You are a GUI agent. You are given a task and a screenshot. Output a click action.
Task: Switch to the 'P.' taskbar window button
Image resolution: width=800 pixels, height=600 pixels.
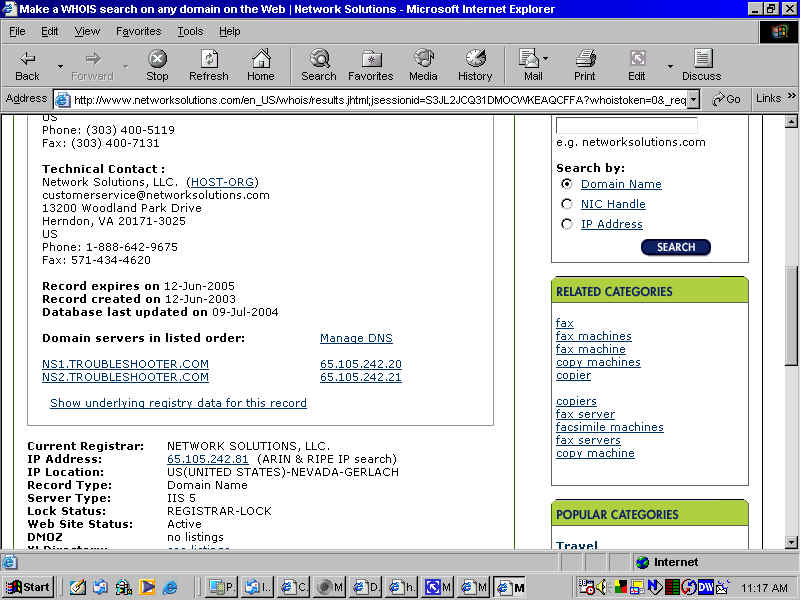[x=222, y=587]
